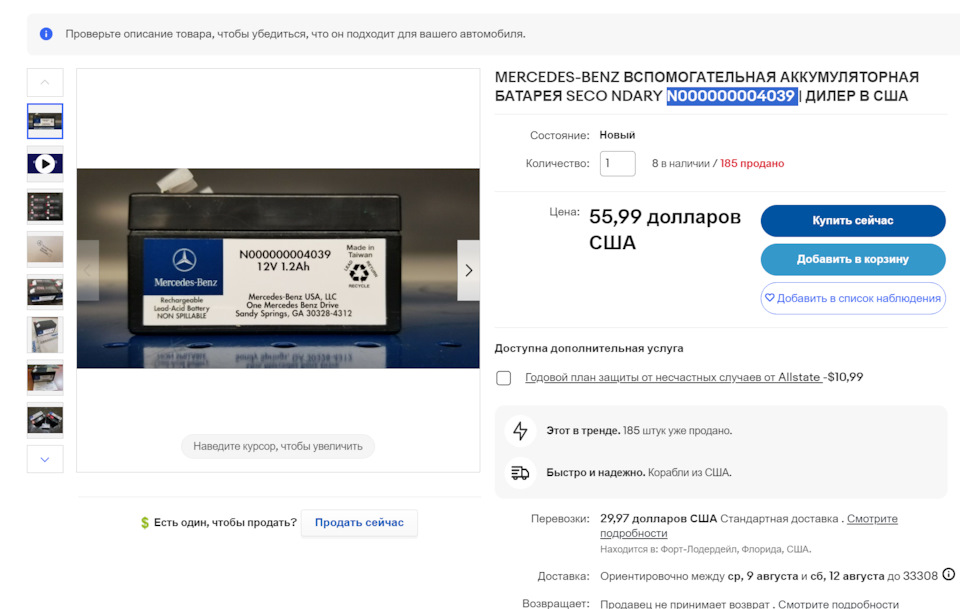Click the quantity input field showing 1
The image size is (960, 609).
pyautogui.click(x=617, y=162)
